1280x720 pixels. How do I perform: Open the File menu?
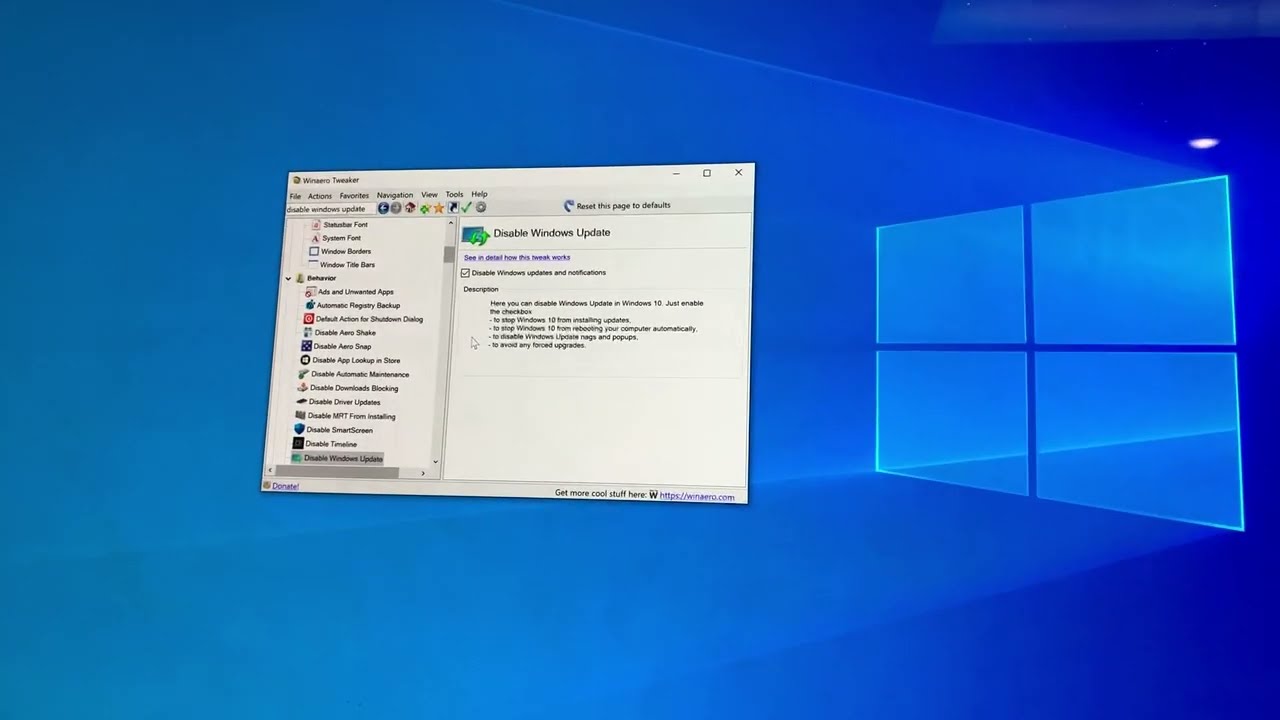(295, 196)
